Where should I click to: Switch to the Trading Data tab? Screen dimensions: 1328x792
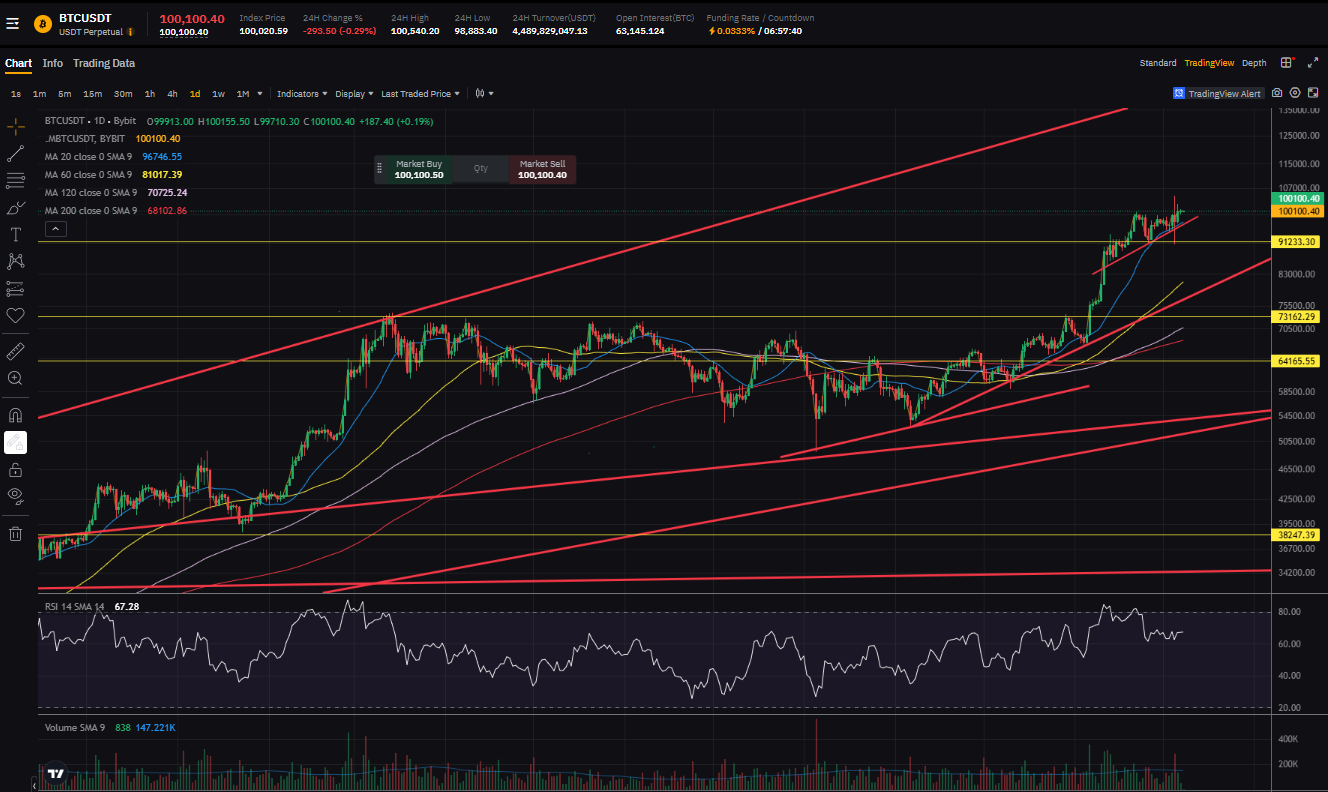(x=104, y=63)
